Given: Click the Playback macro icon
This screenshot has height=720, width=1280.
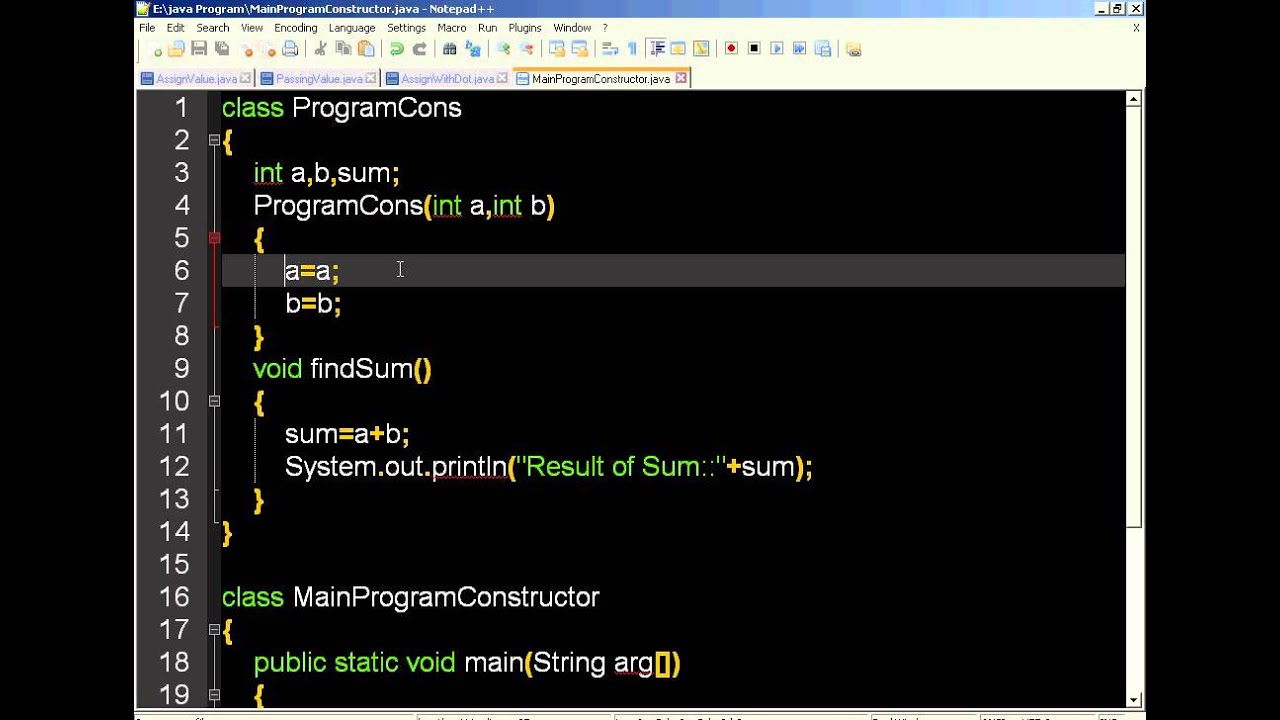Looking at the screenshot, I should pos(777,49).
